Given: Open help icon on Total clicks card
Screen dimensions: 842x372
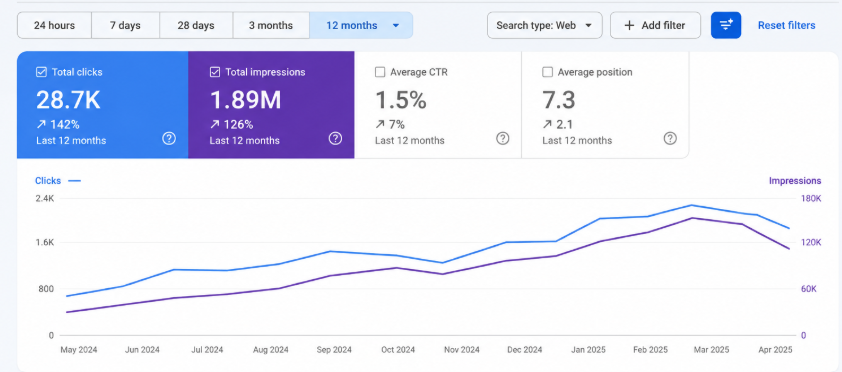Looking at the screenshot, I should point(169,138).
